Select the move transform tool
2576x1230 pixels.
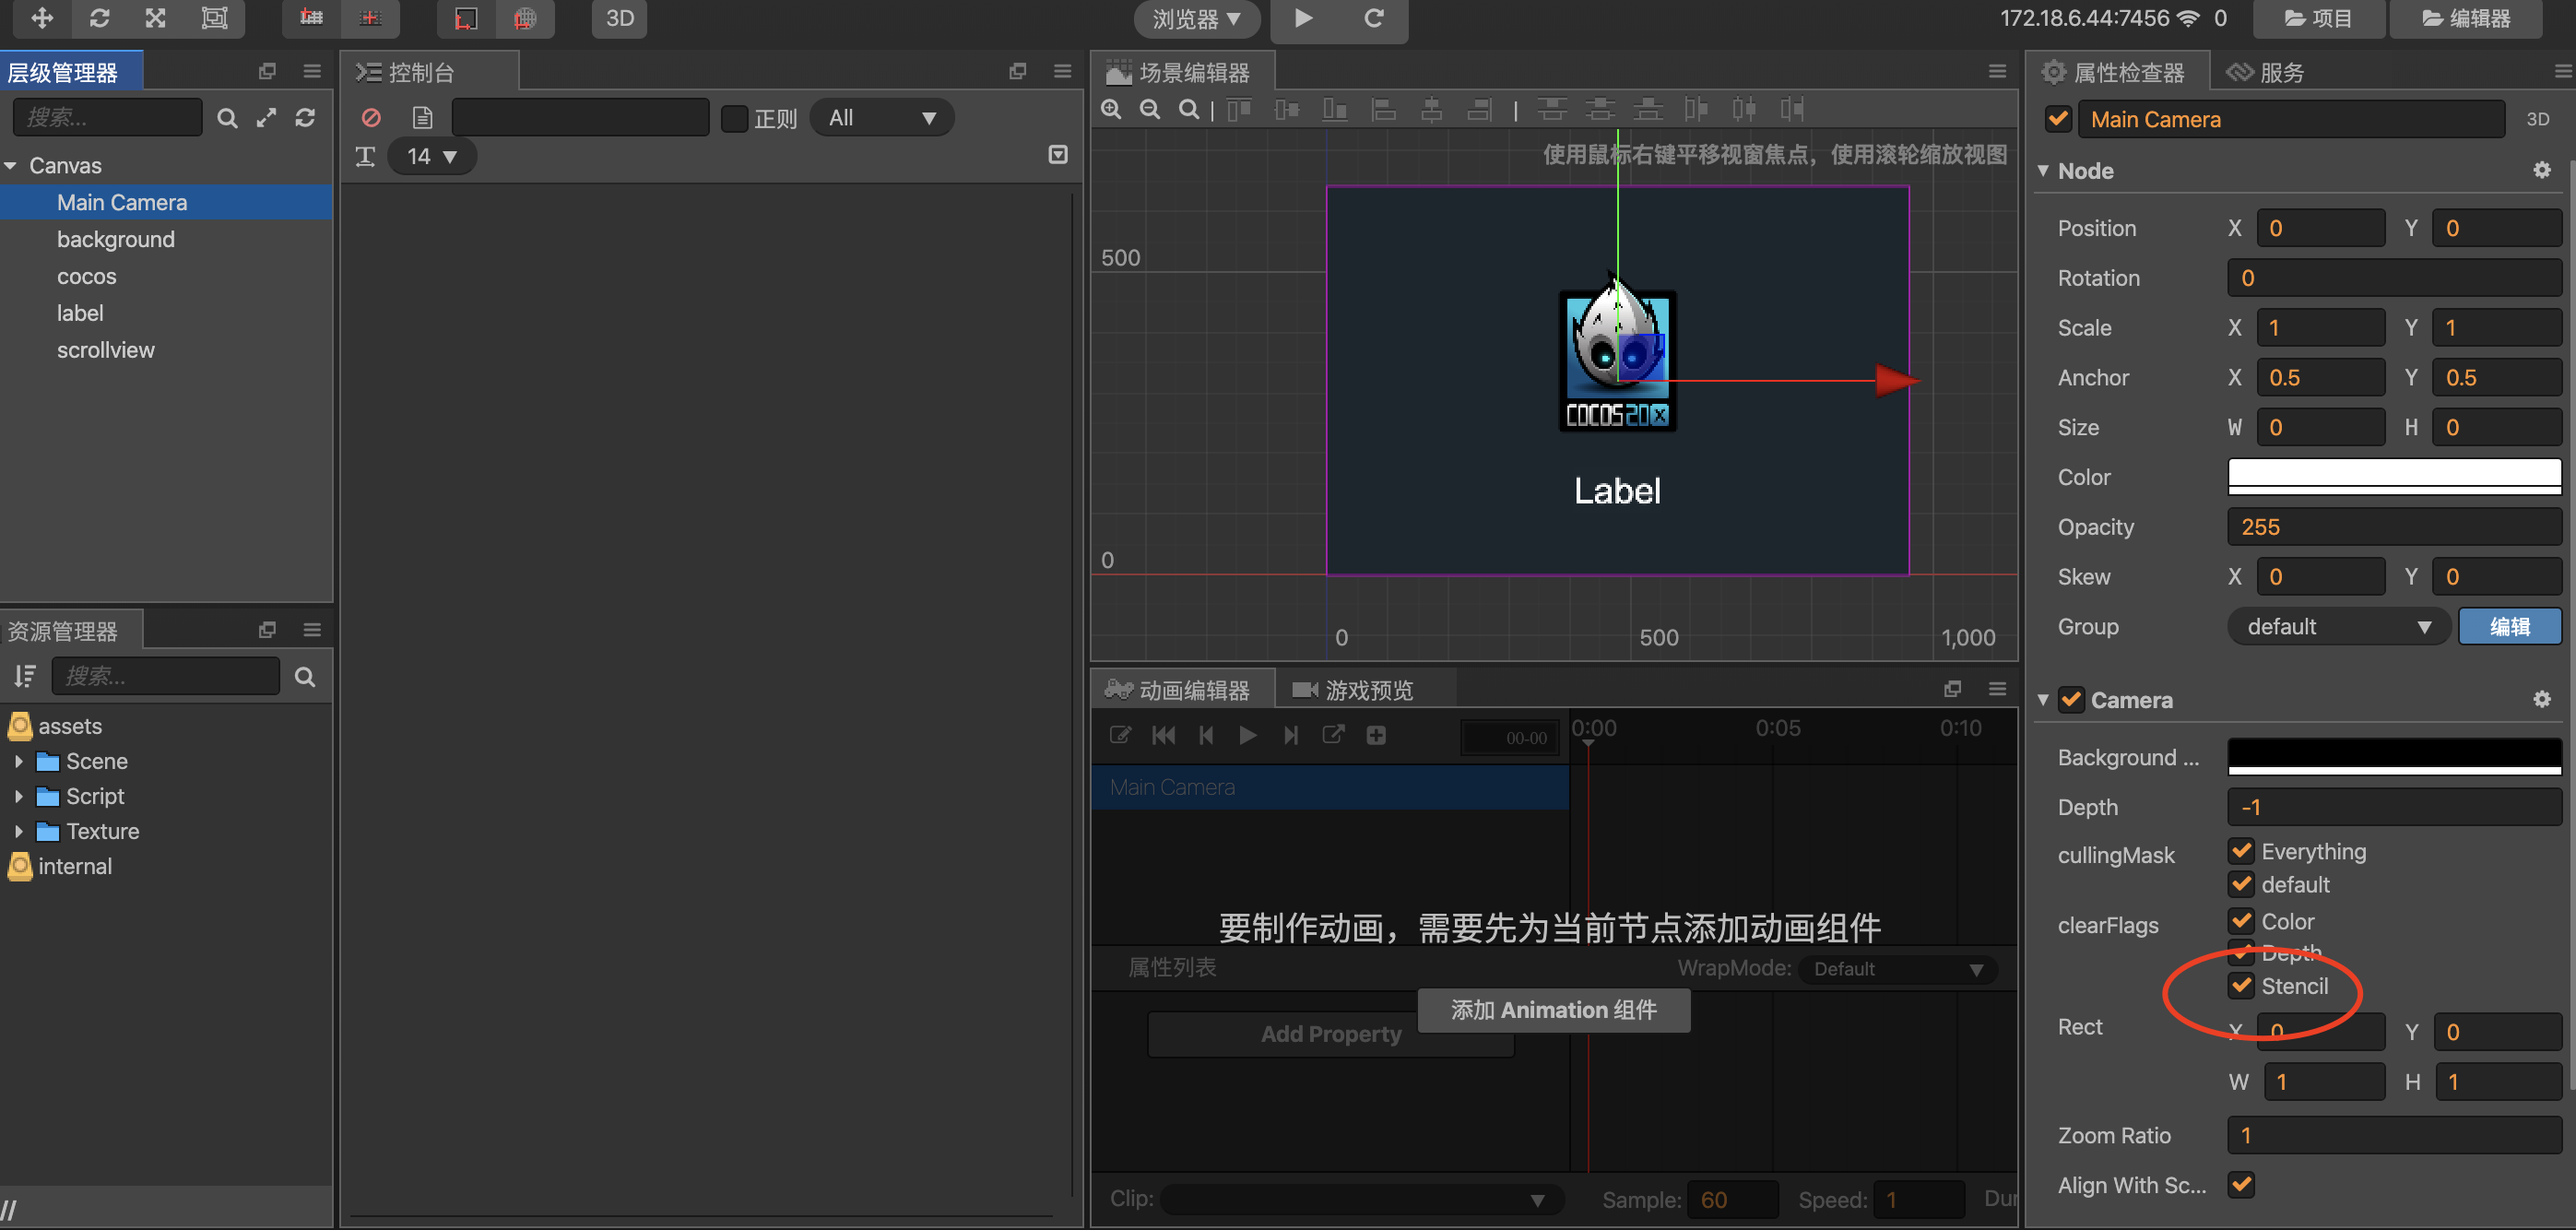point(42,18)
